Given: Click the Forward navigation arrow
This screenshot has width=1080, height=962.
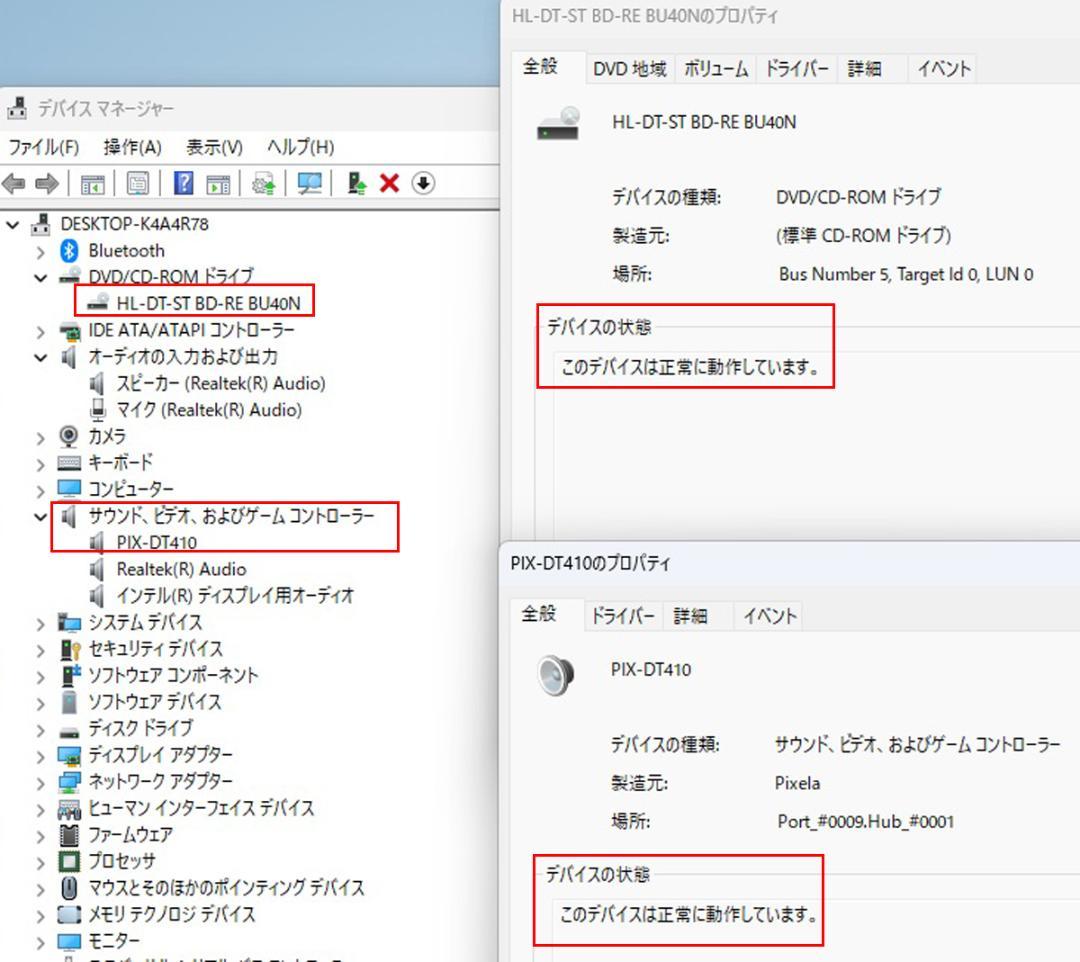Looking at the screenshot, I should 45,183.
